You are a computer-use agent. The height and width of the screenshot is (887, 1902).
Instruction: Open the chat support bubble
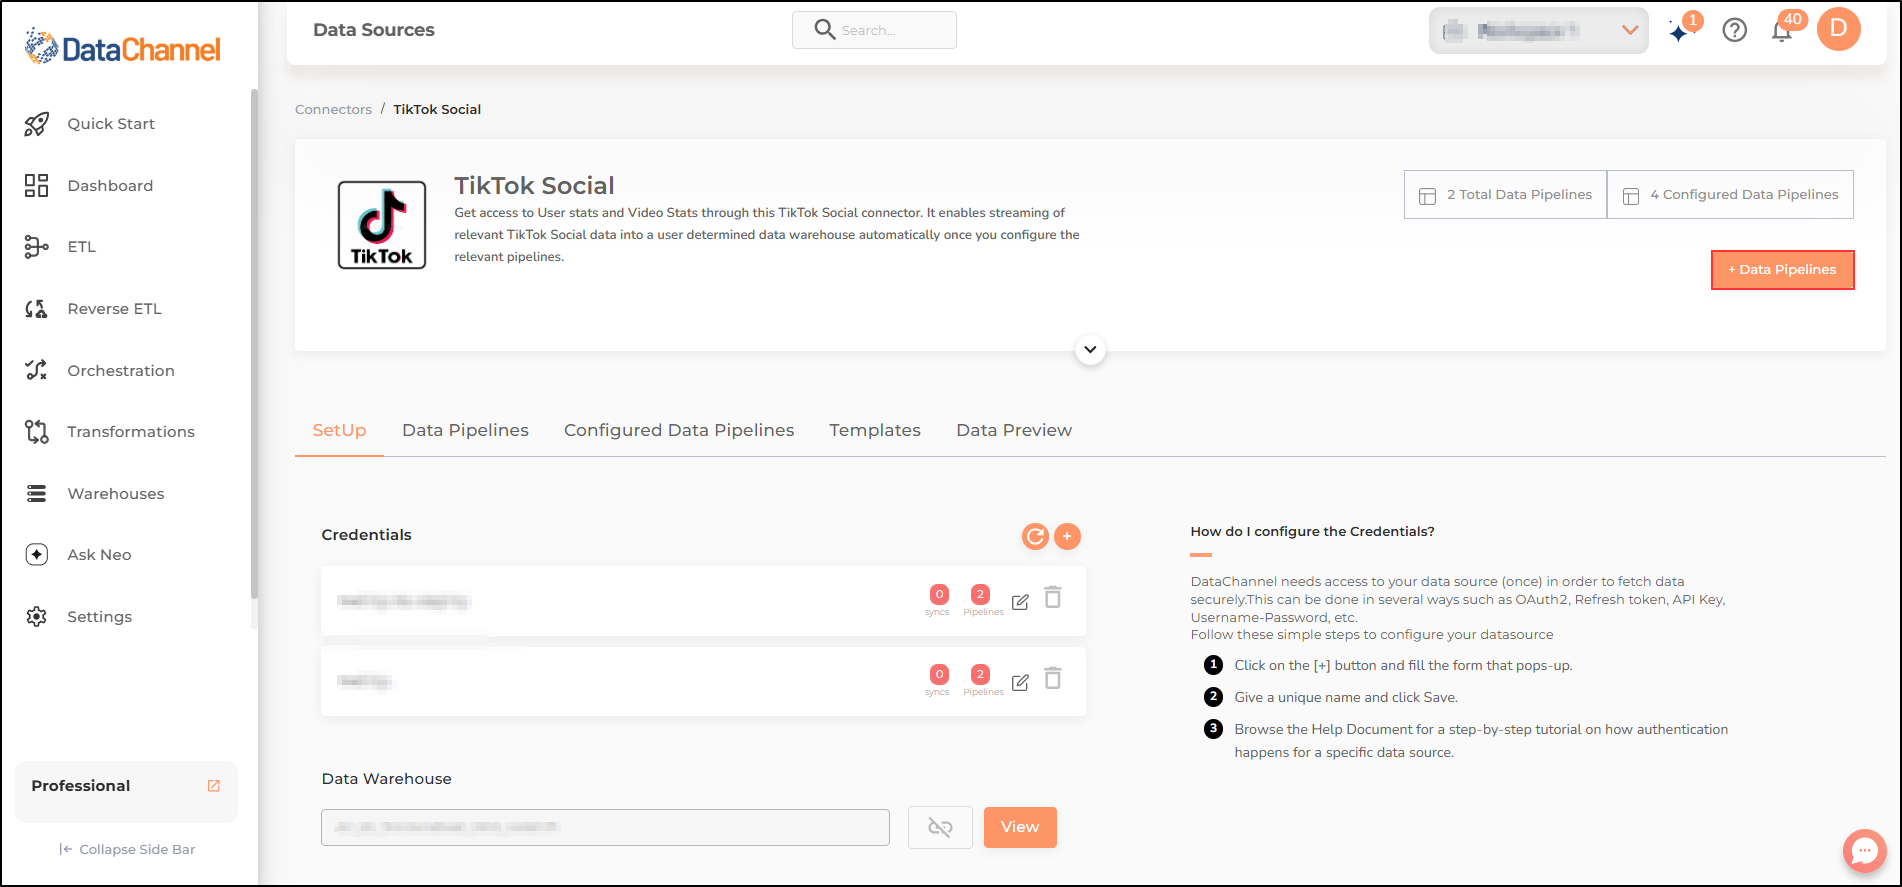pos(1865,851)
